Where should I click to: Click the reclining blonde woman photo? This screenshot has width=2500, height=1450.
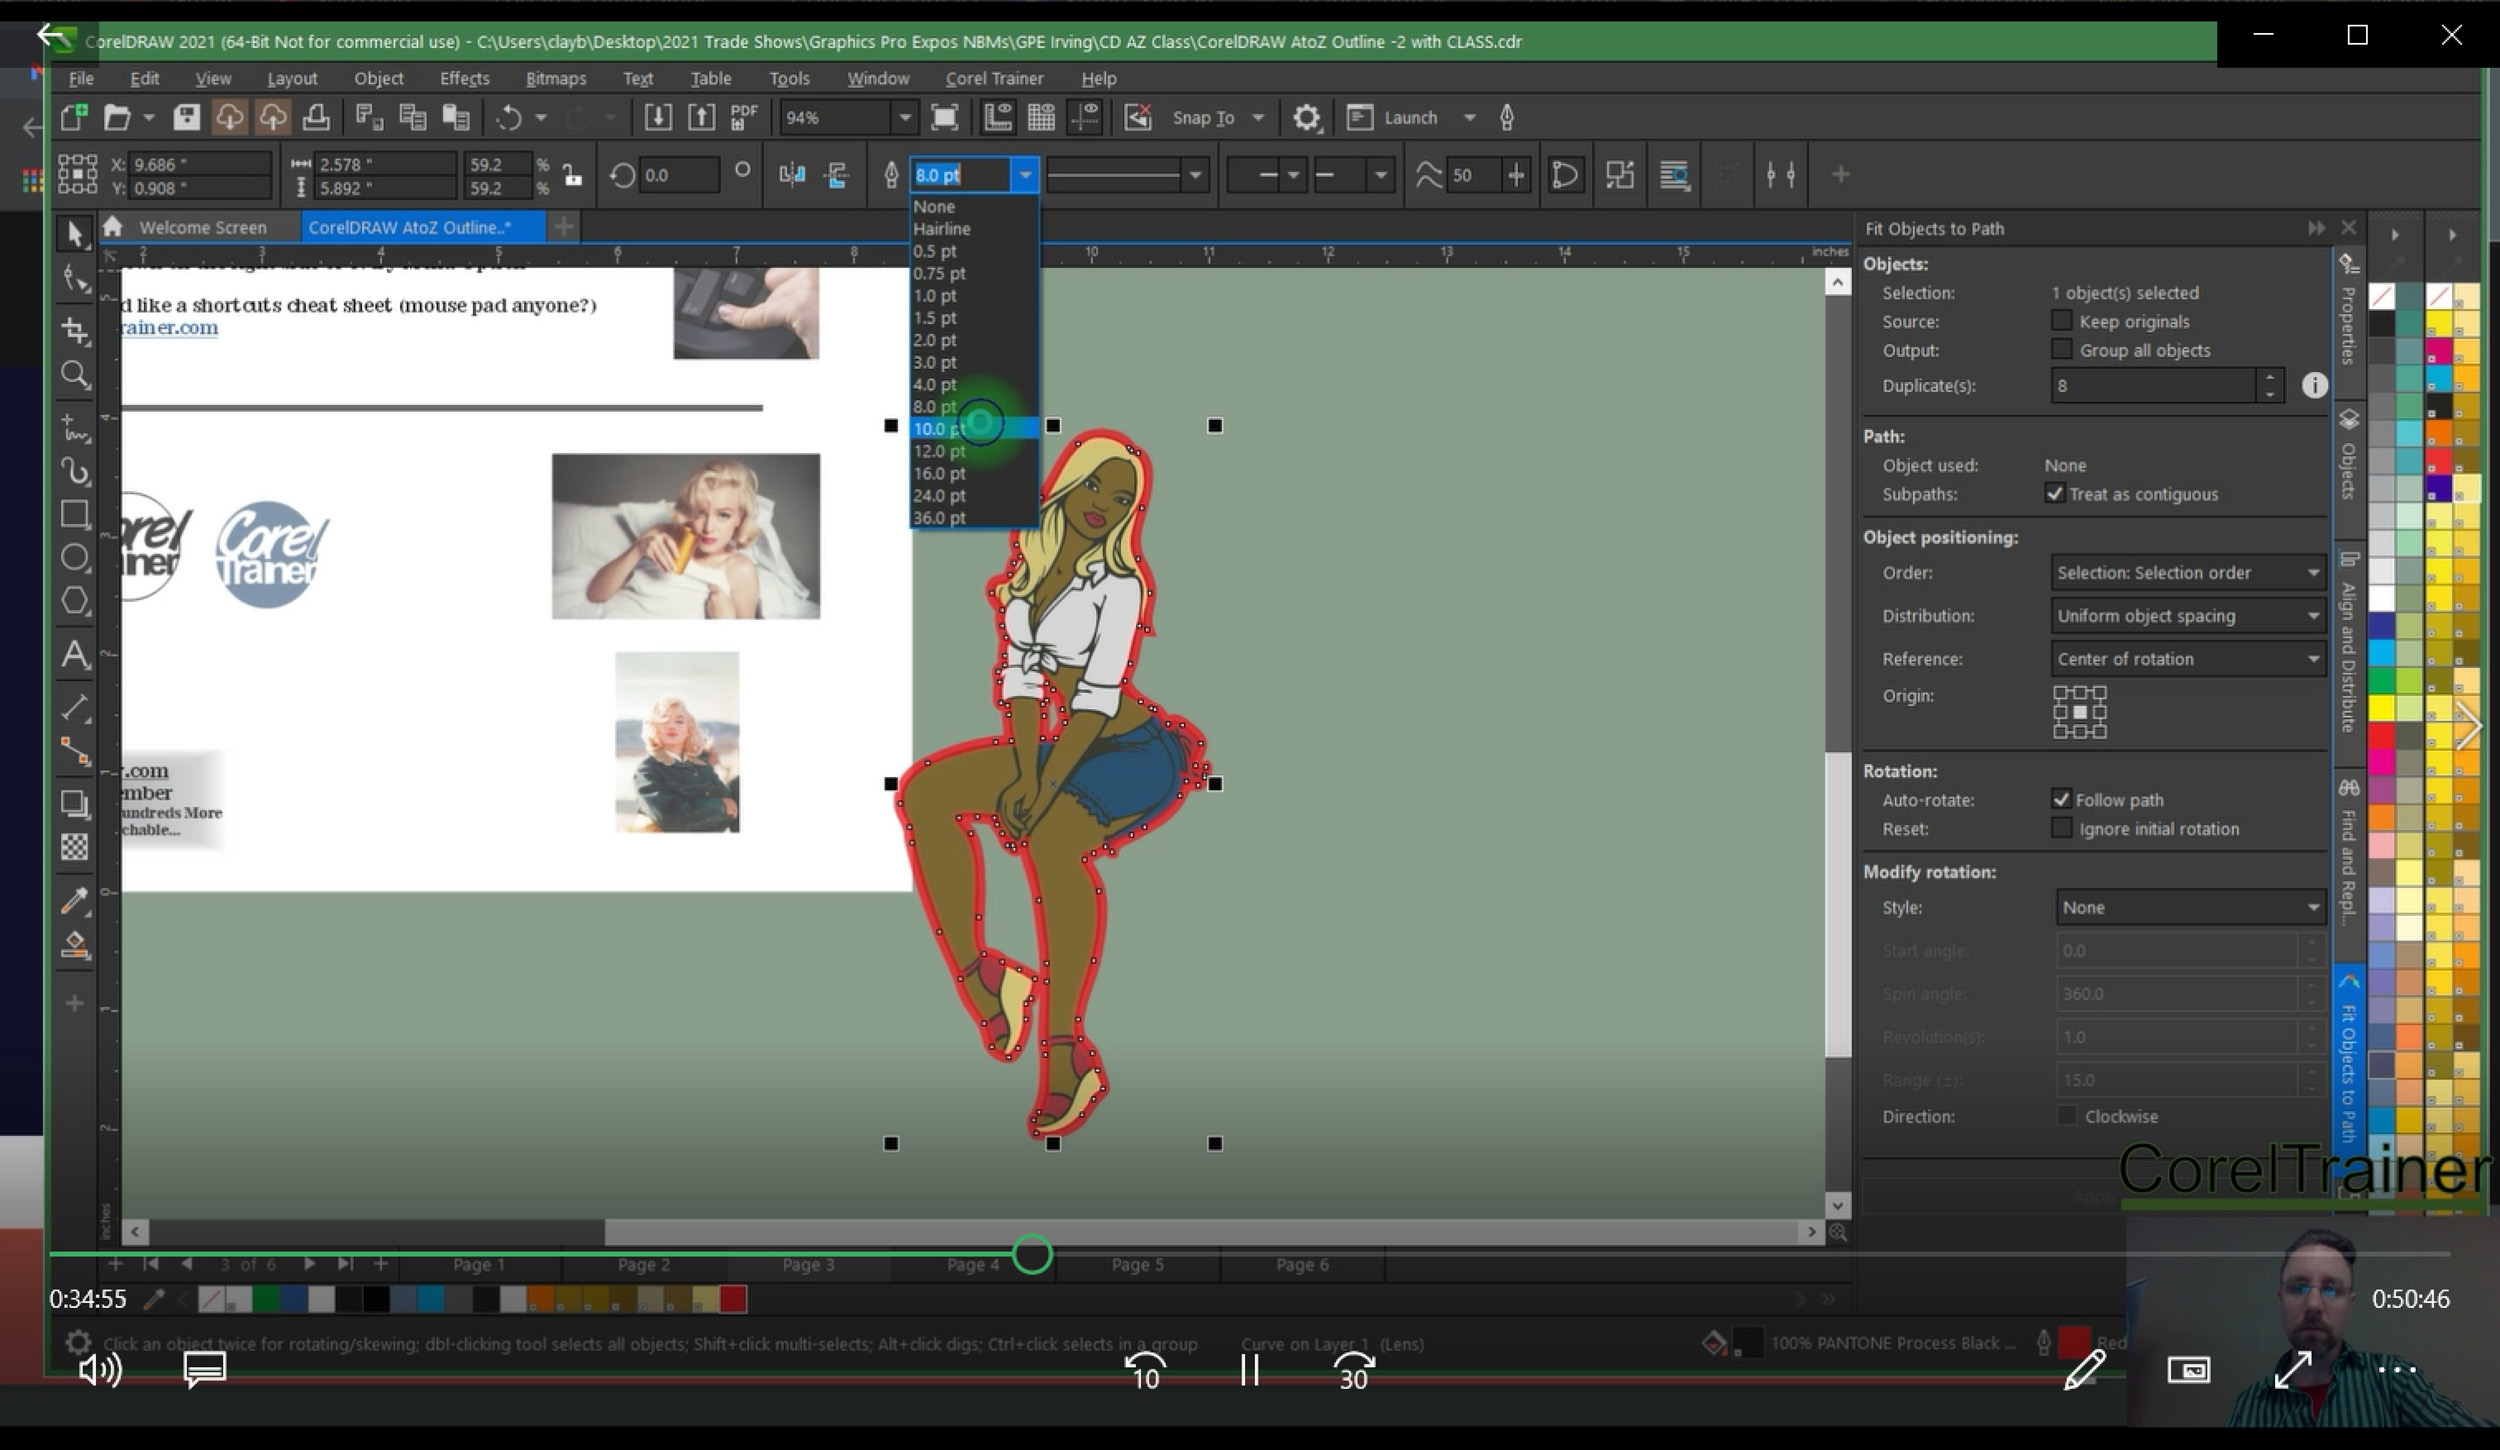tap(686, 536)
